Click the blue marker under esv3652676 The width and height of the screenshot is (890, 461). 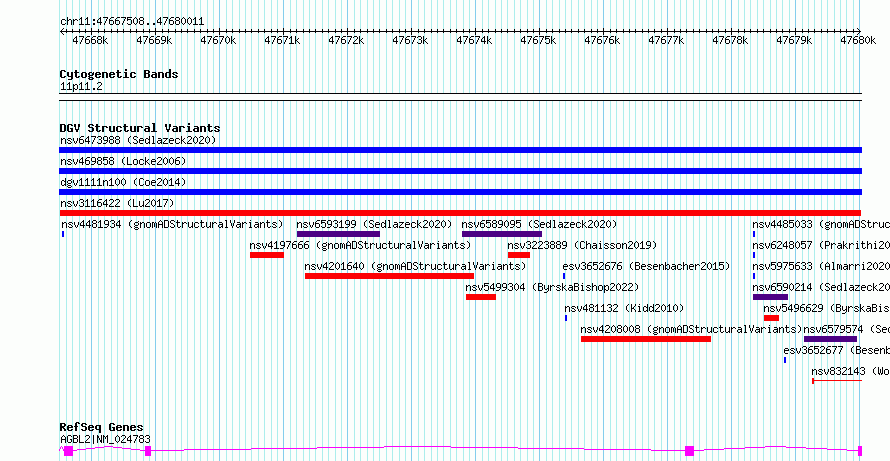click(x=564, y=276)
